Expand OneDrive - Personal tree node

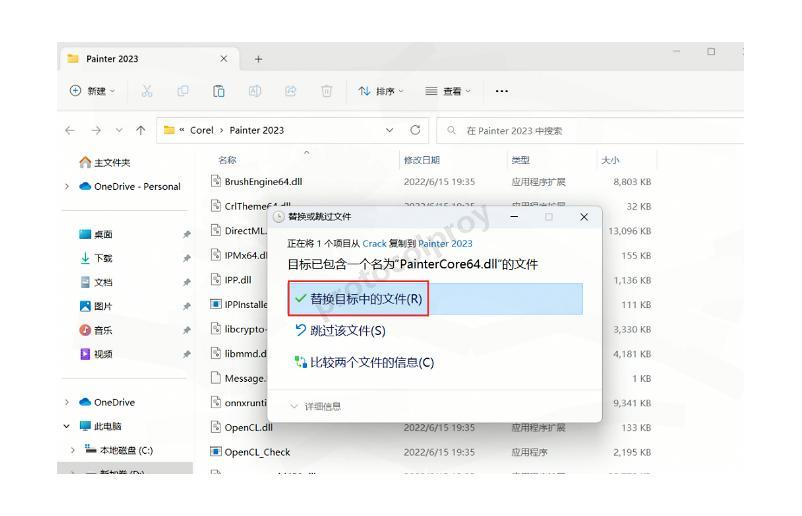pos(67,187)
